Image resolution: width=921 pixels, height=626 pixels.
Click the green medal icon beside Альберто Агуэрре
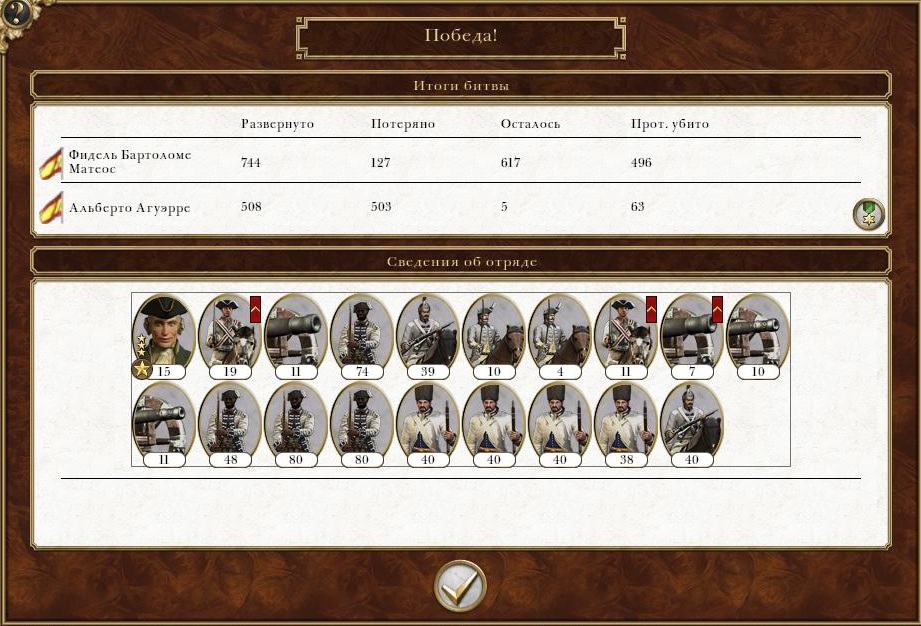coord(869,214)
